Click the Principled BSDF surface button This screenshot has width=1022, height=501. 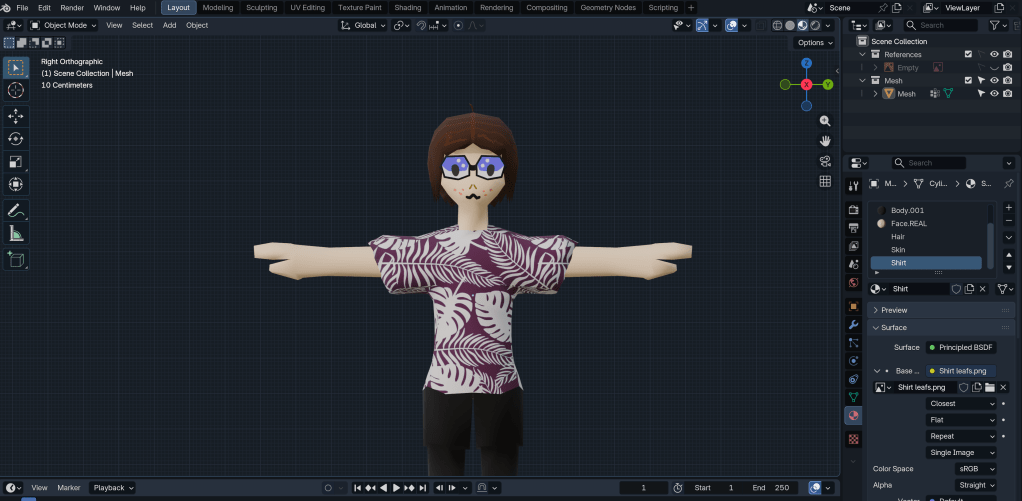pyautogui.click(x=960, y=347)
